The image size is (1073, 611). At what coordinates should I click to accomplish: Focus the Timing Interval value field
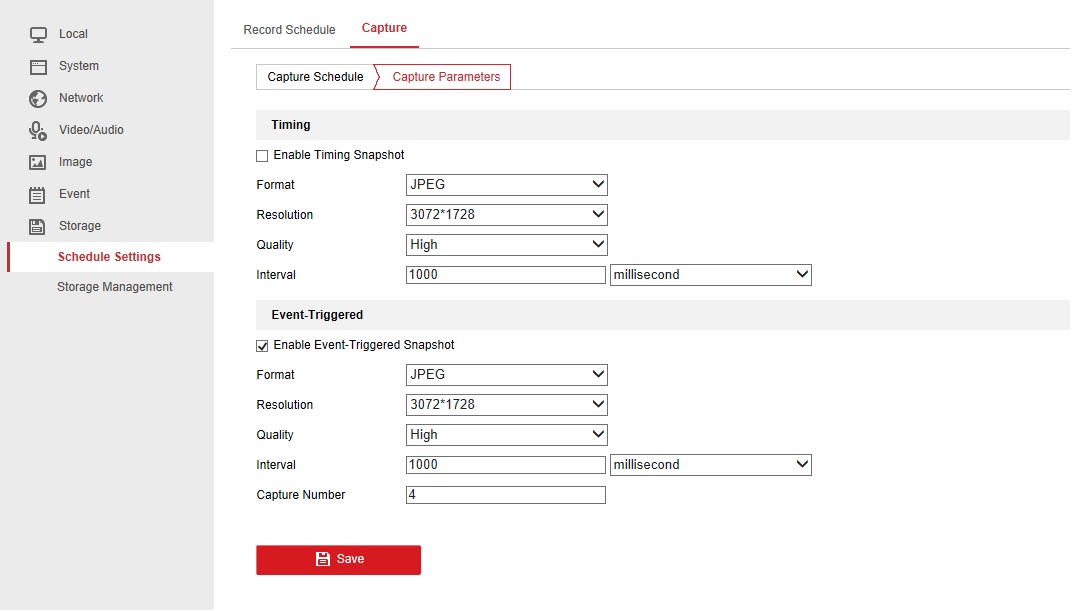pyautogui.click(x=505, y=275)
